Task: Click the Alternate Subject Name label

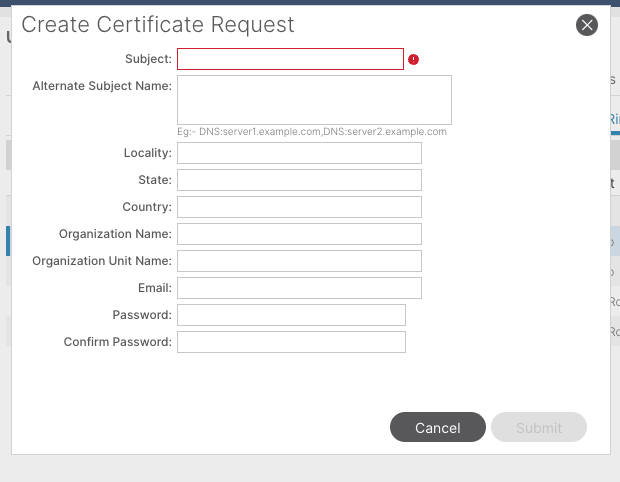Action: pos(102,86)
